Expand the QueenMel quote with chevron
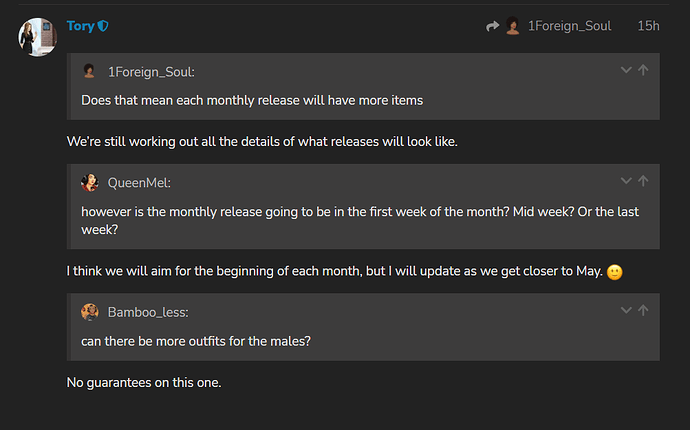 click(x=626, y=181)
